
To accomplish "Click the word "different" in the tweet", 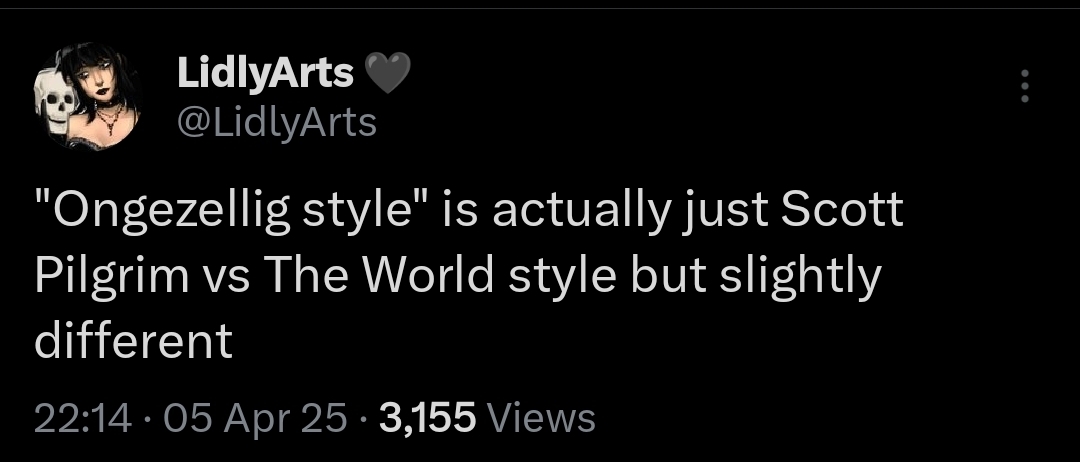I will 133,340.
